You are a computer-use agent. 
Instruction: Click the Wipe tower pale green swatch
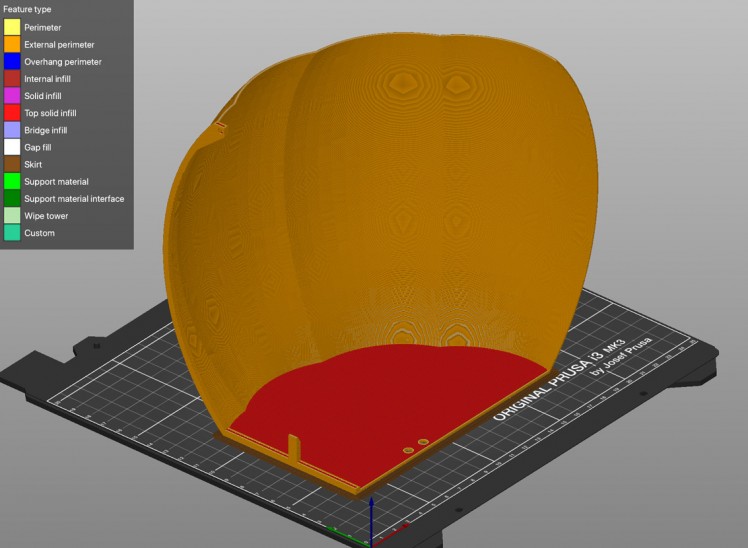(12, 216)
